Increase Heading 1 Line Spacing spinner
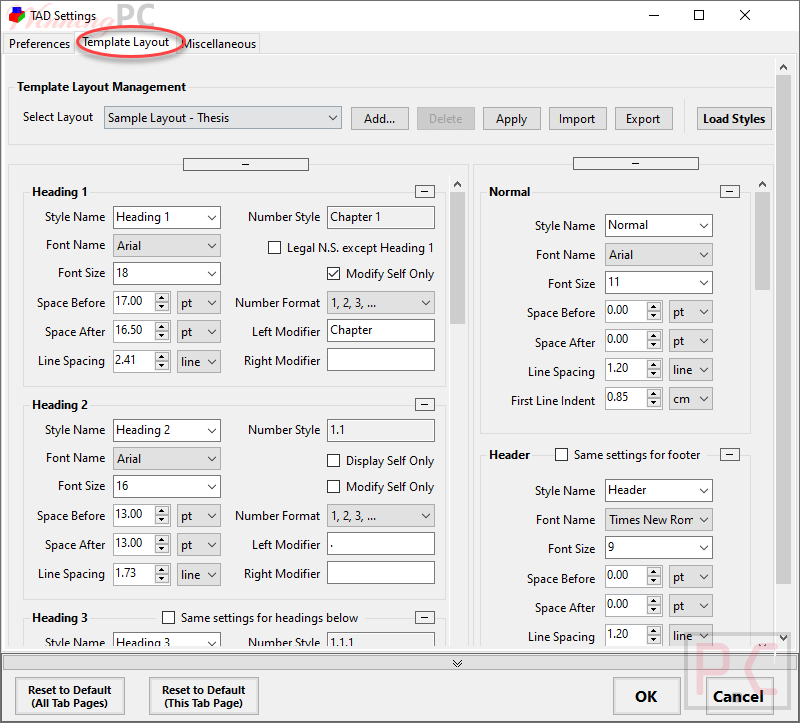This screenshot has width=800, height=723. click(x=162, y=356)
